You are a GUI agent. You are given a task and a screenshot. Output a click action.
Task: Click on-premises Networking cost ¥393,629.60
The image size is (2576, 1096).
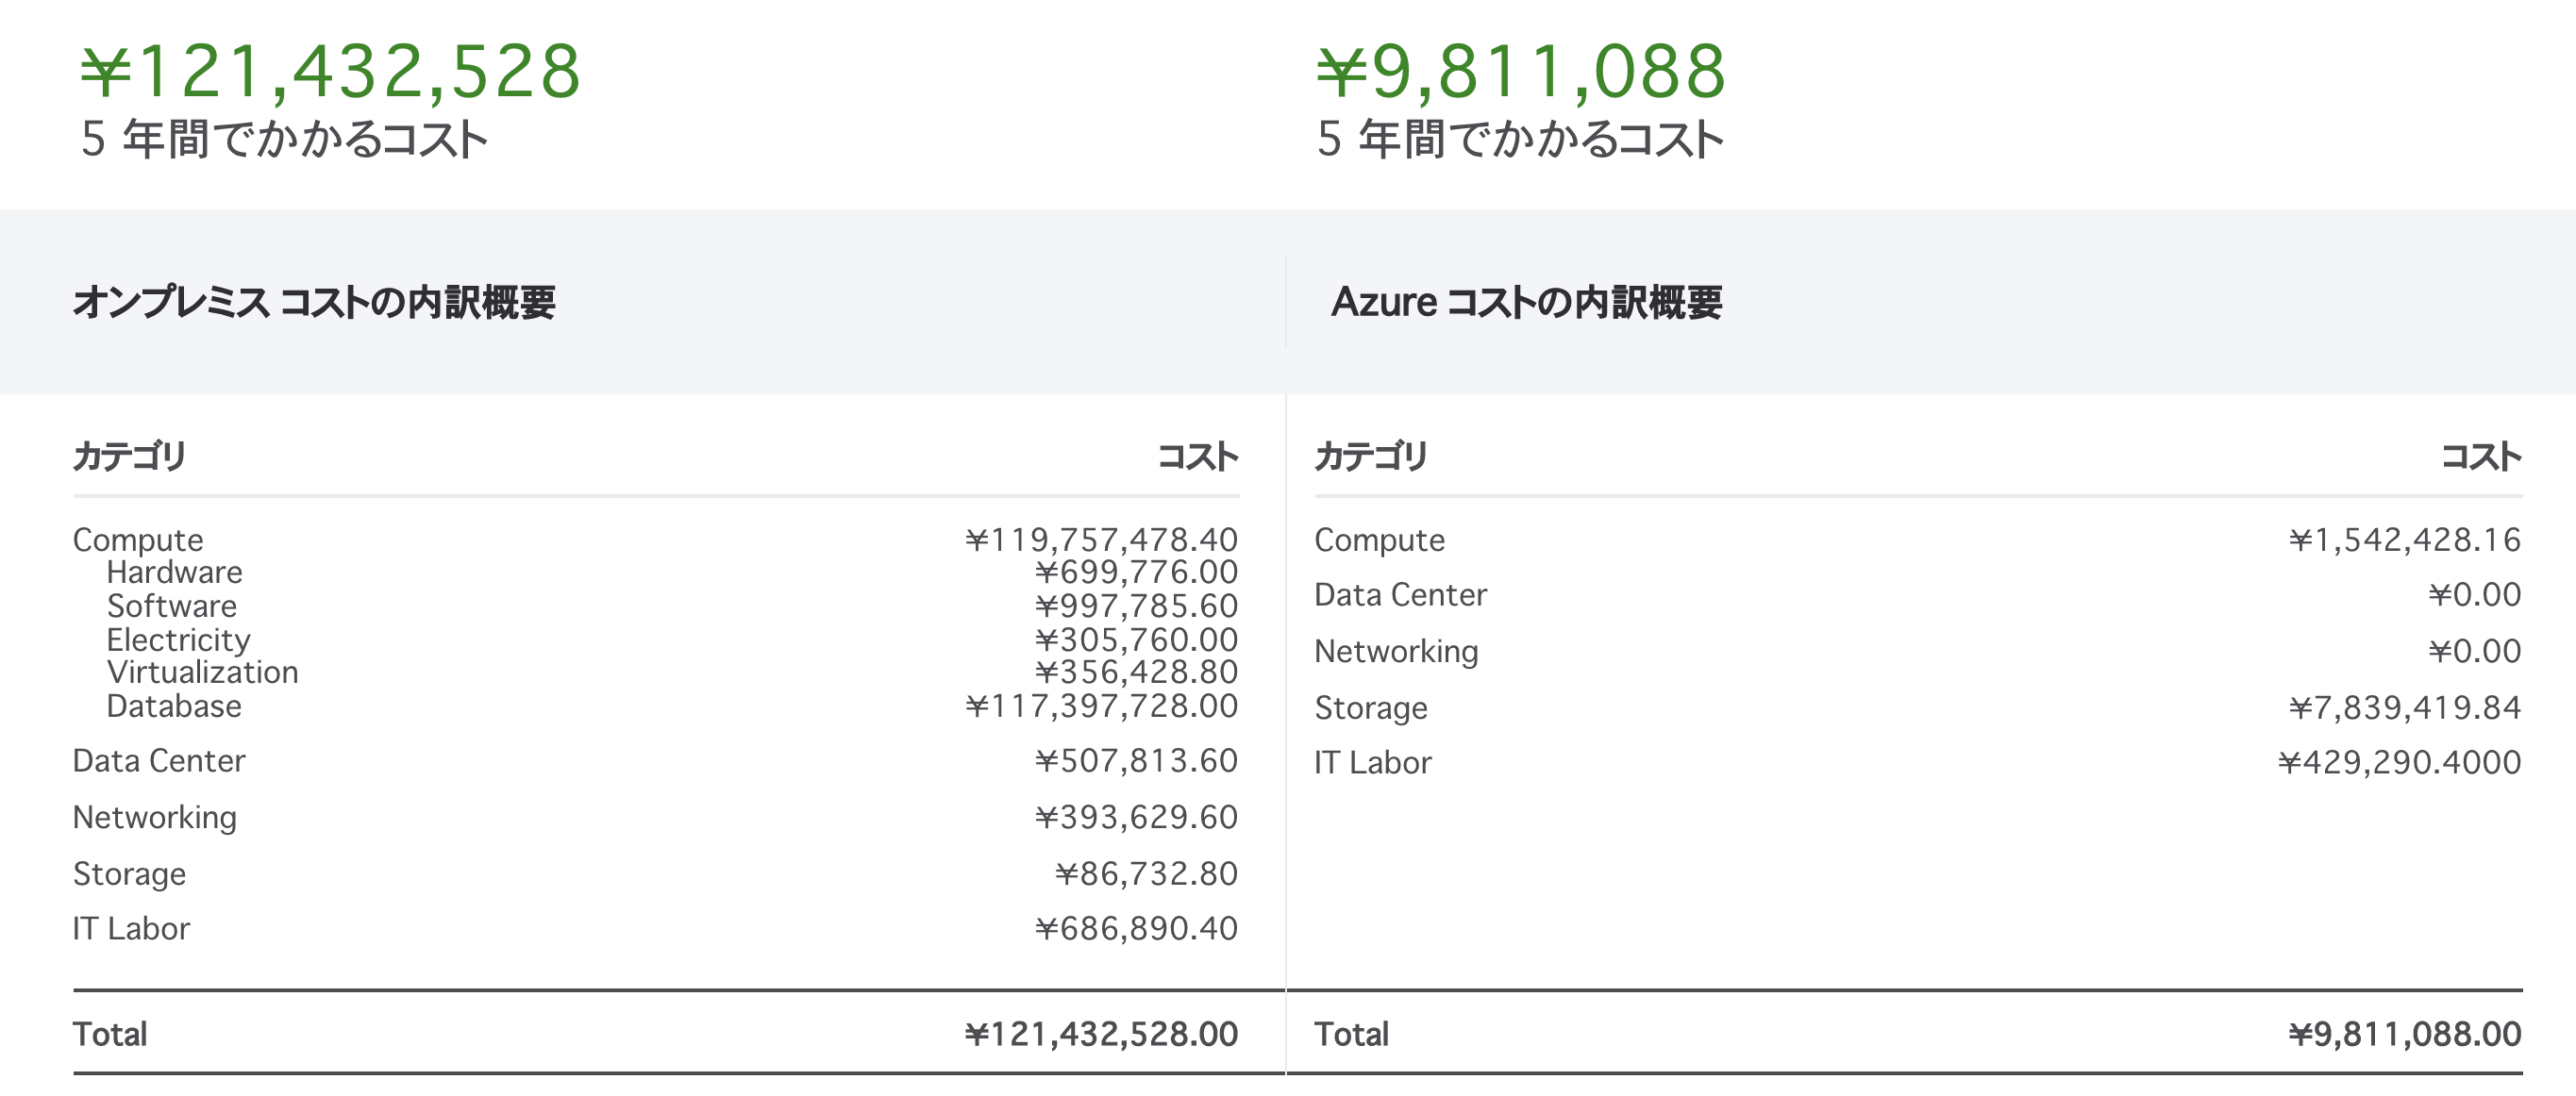click(1136, 818)
